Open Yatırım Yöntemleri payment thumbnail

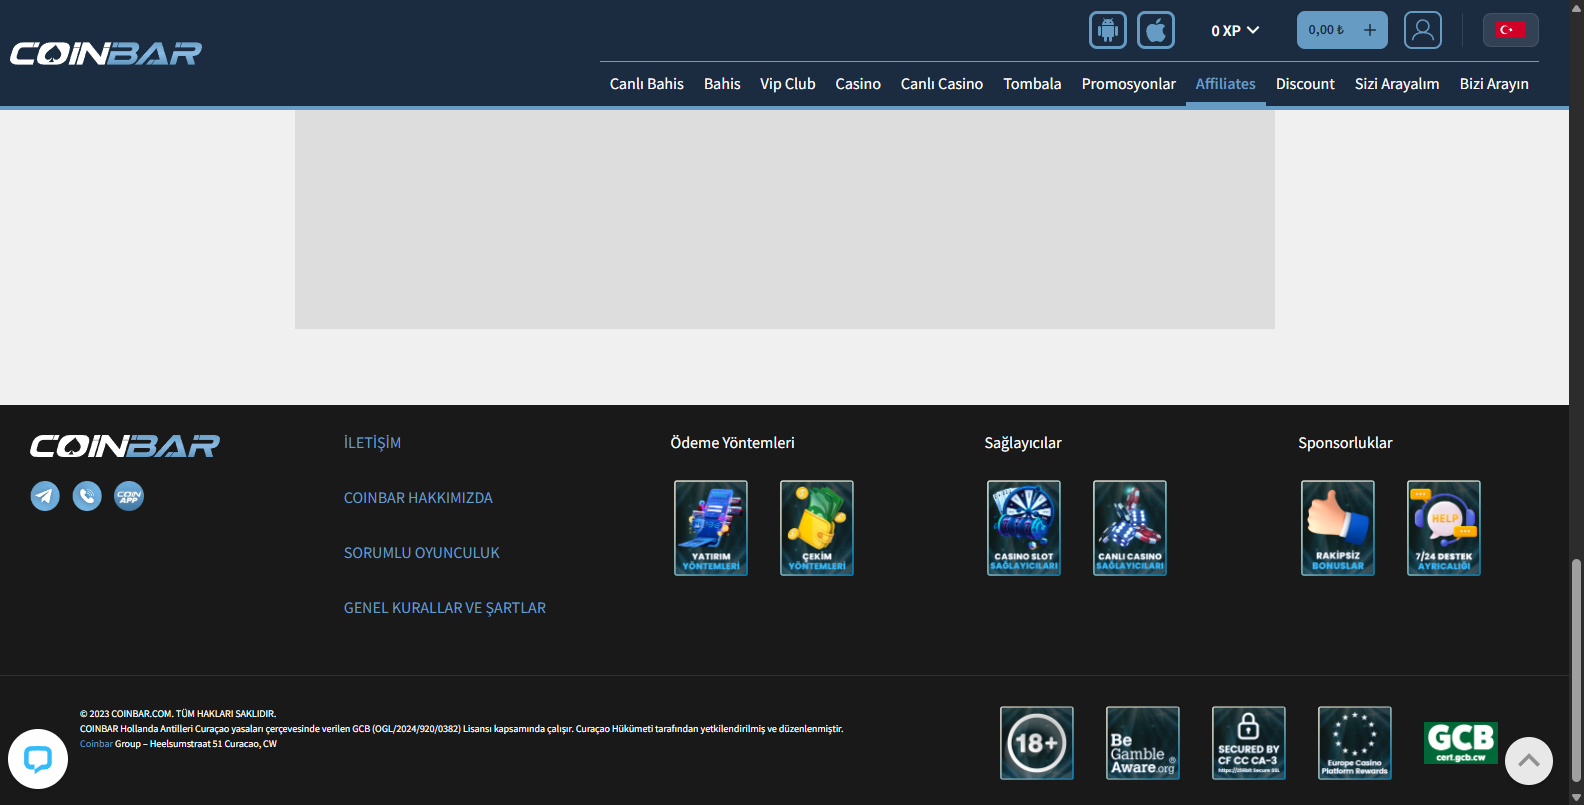[711, 528]
